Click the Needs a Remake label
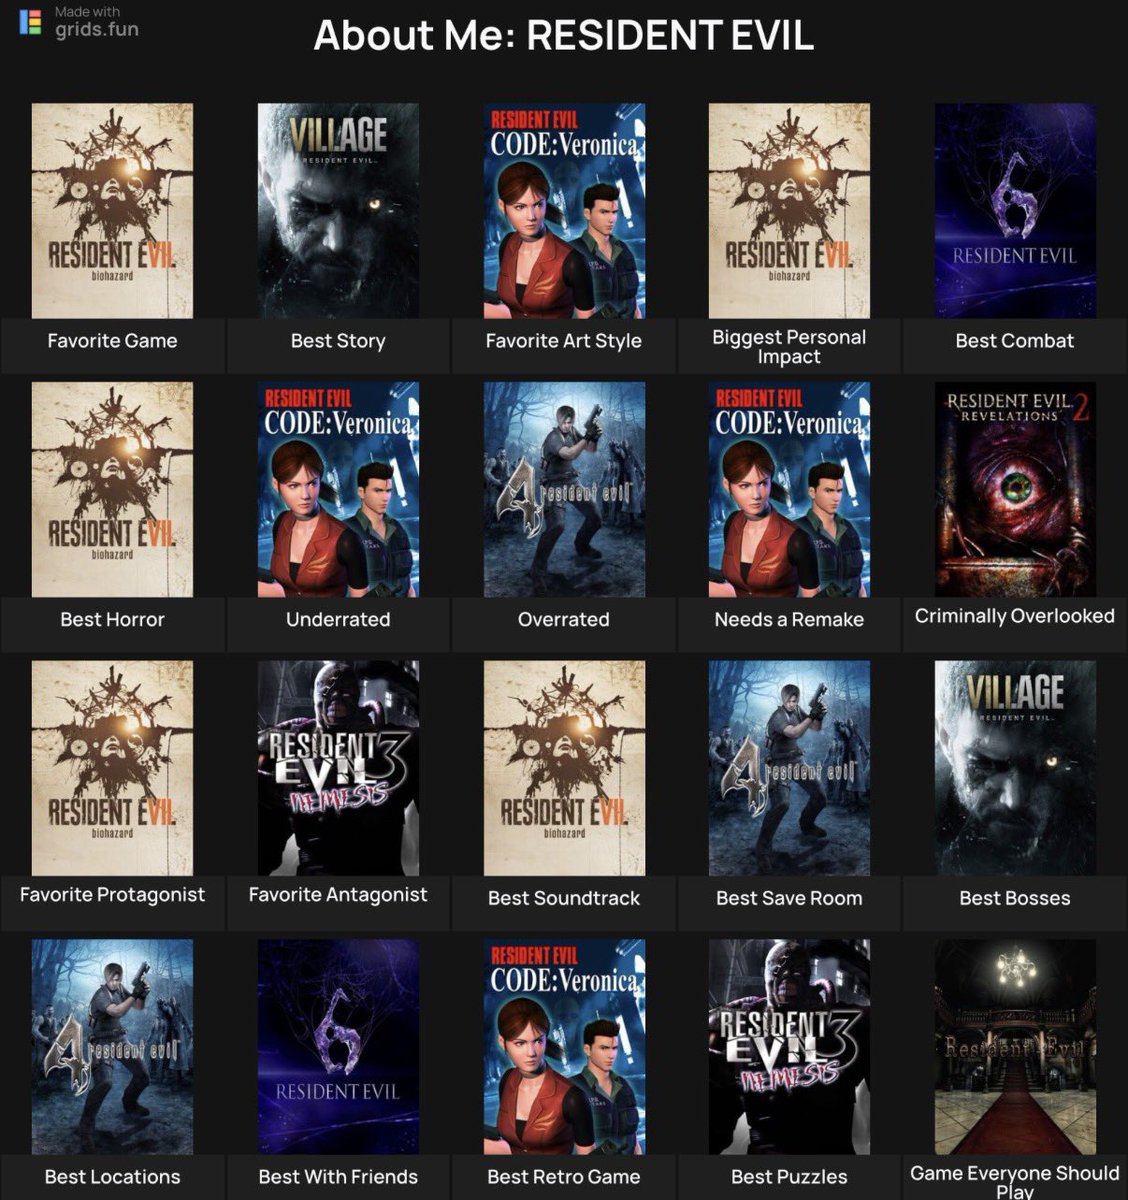 pyautogui.click(x=789, y=619)
